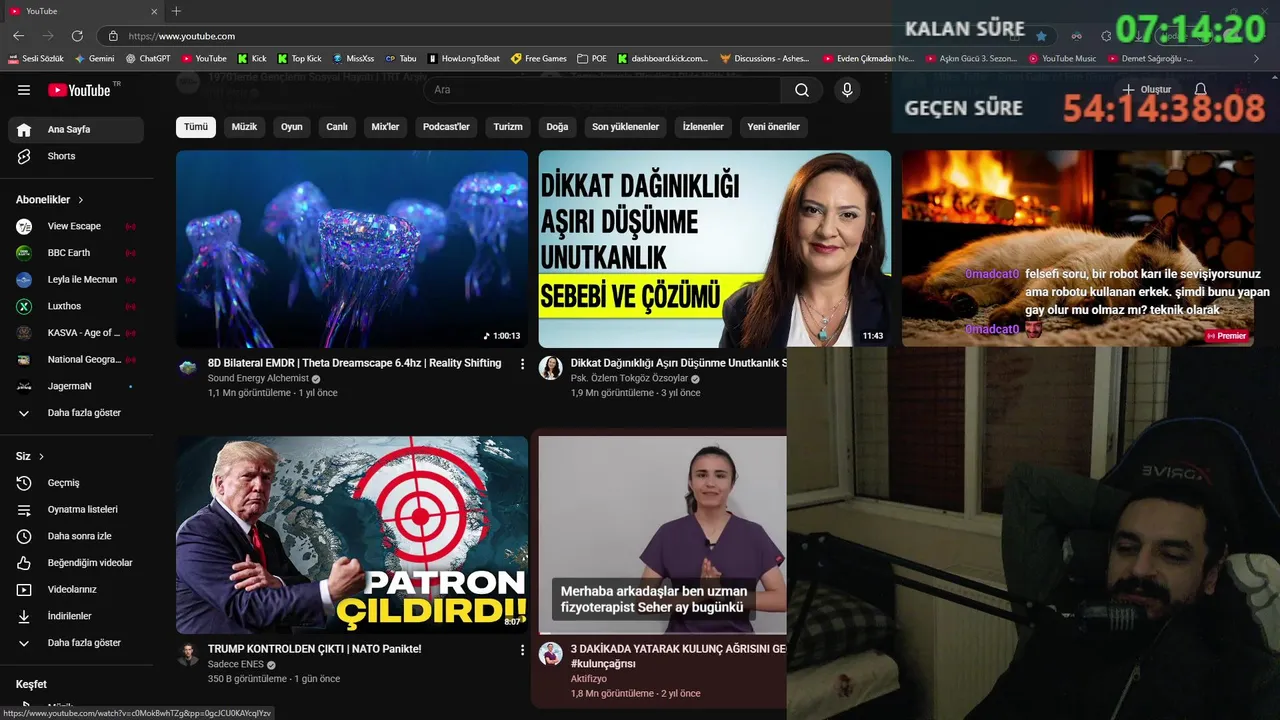Click Sadece ENES channel avatar
This screenshot has width=1280, height=720.
coord(188,654)
